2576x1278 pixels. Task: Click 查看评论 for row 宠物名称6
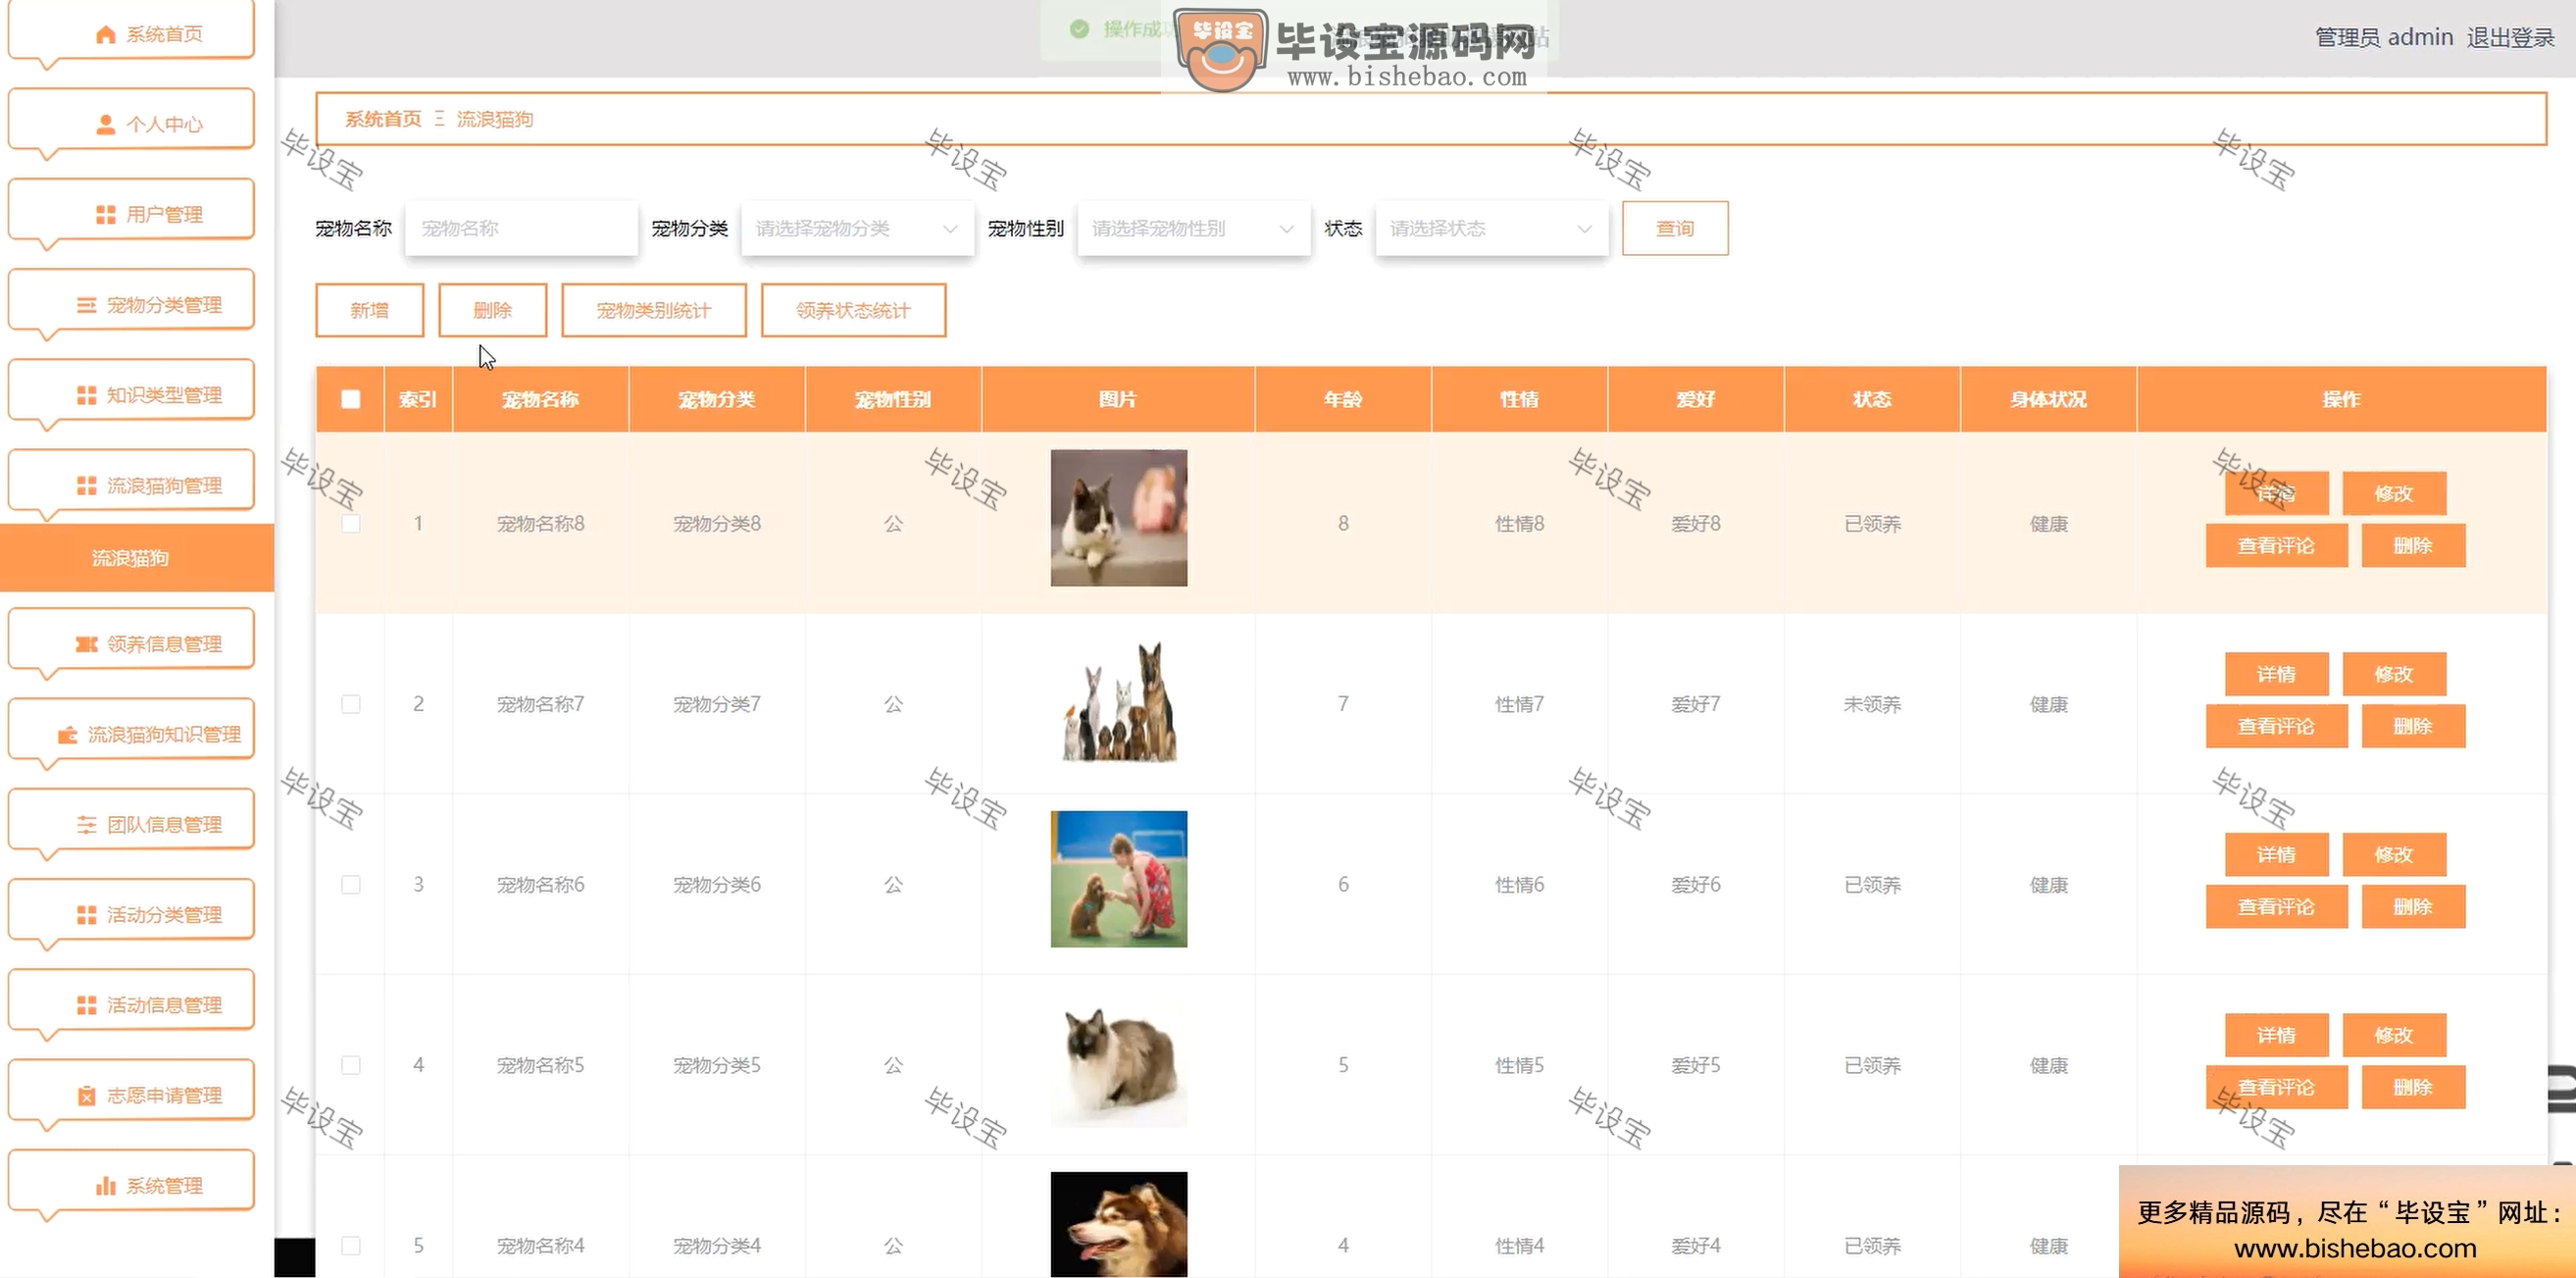2276,907
